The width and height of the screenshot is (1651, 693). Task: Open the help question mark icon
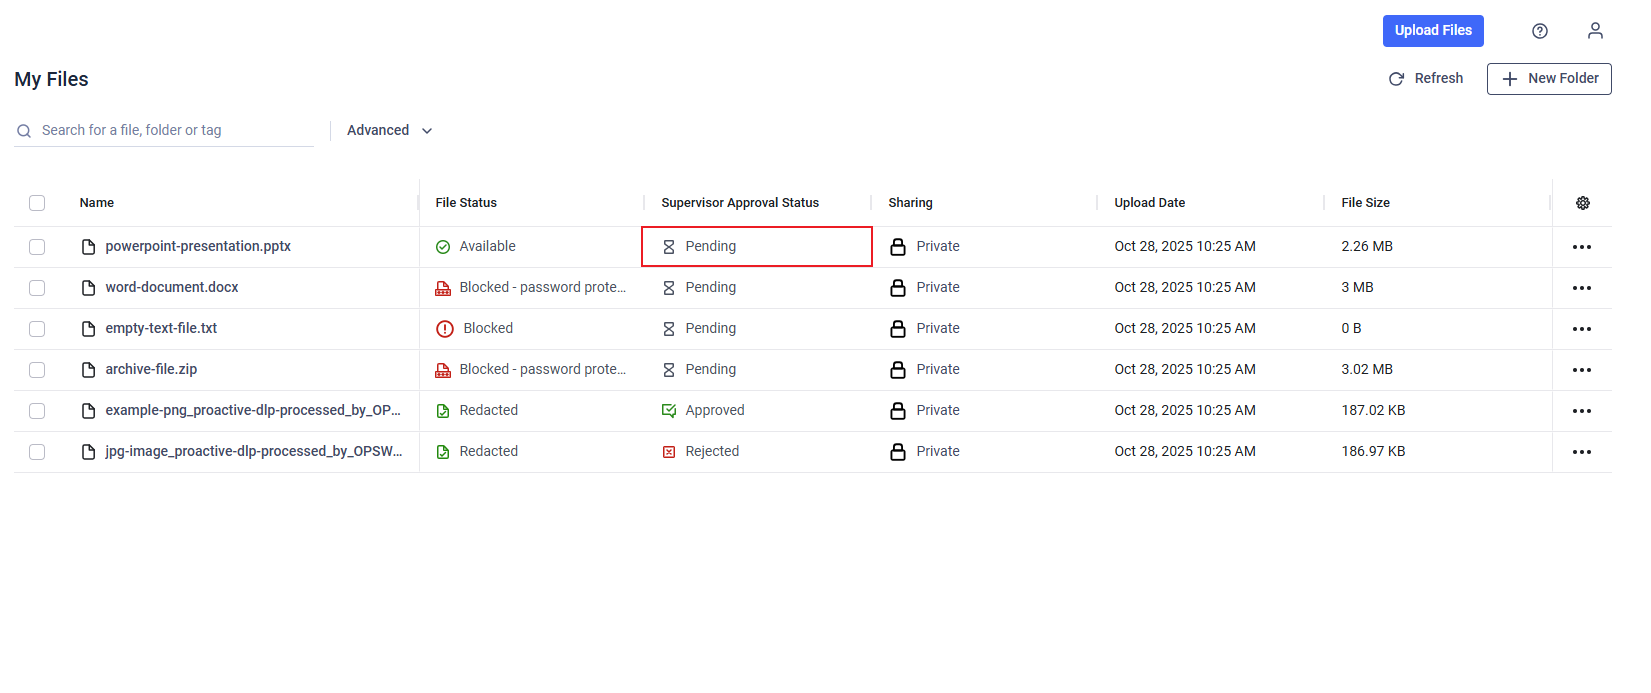coord(1540,31)
